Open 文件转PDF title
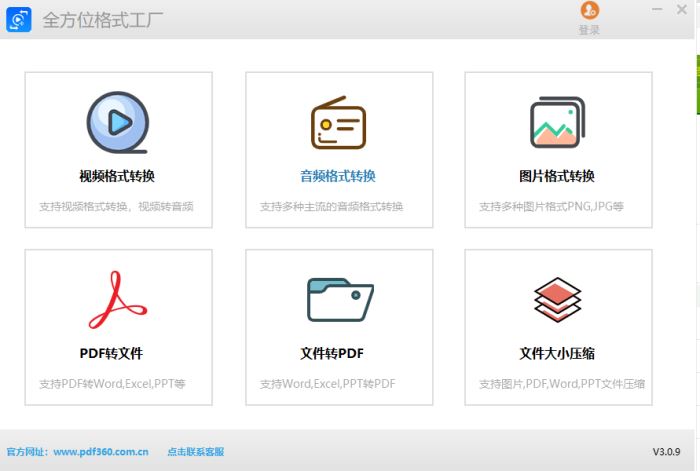This screenshot has width=700, height=471. point(332,353)
